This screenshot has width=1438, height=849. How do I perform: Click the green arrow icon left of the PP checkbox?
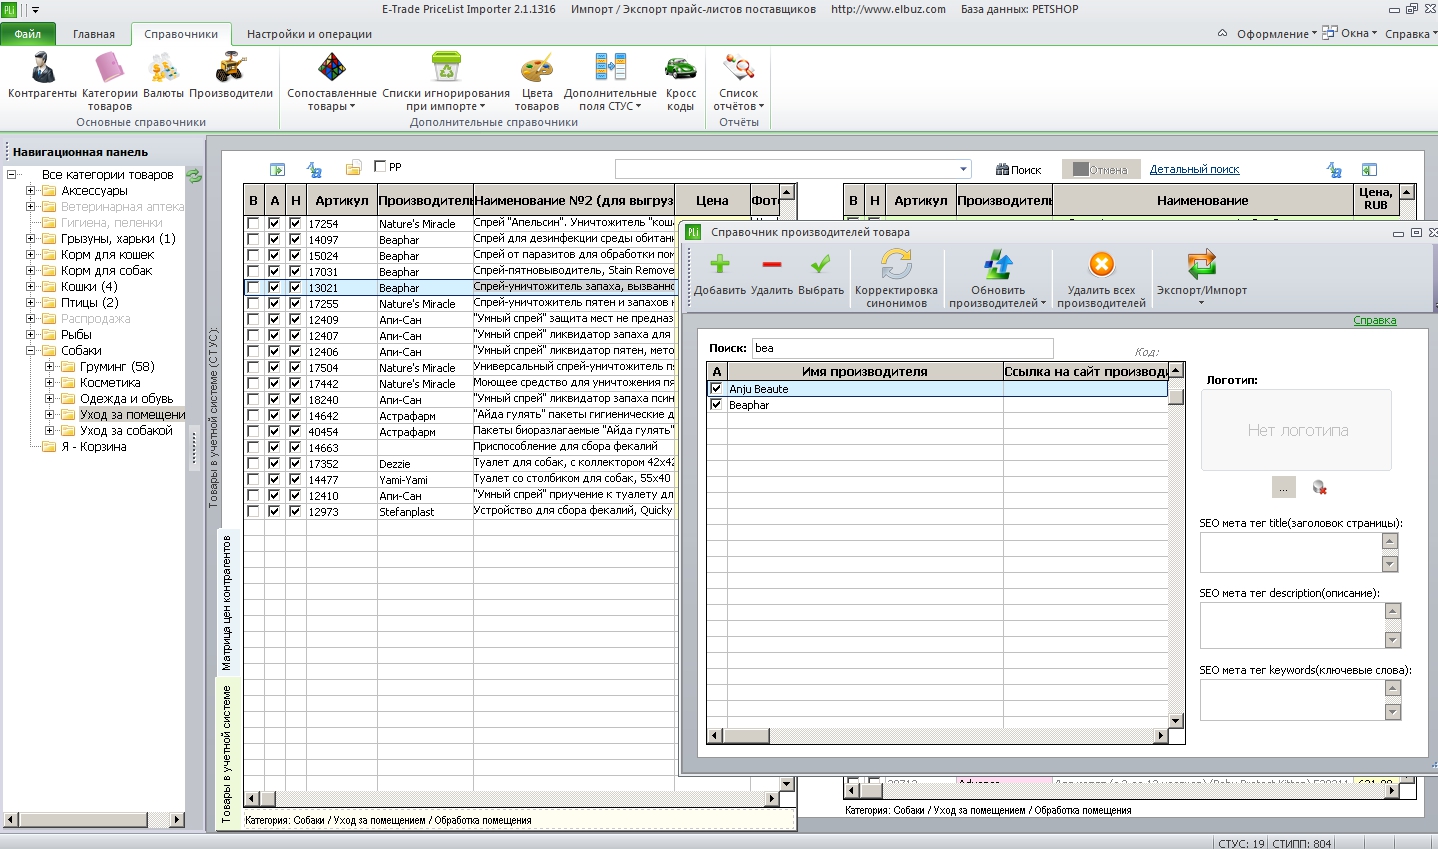point(278,169)
